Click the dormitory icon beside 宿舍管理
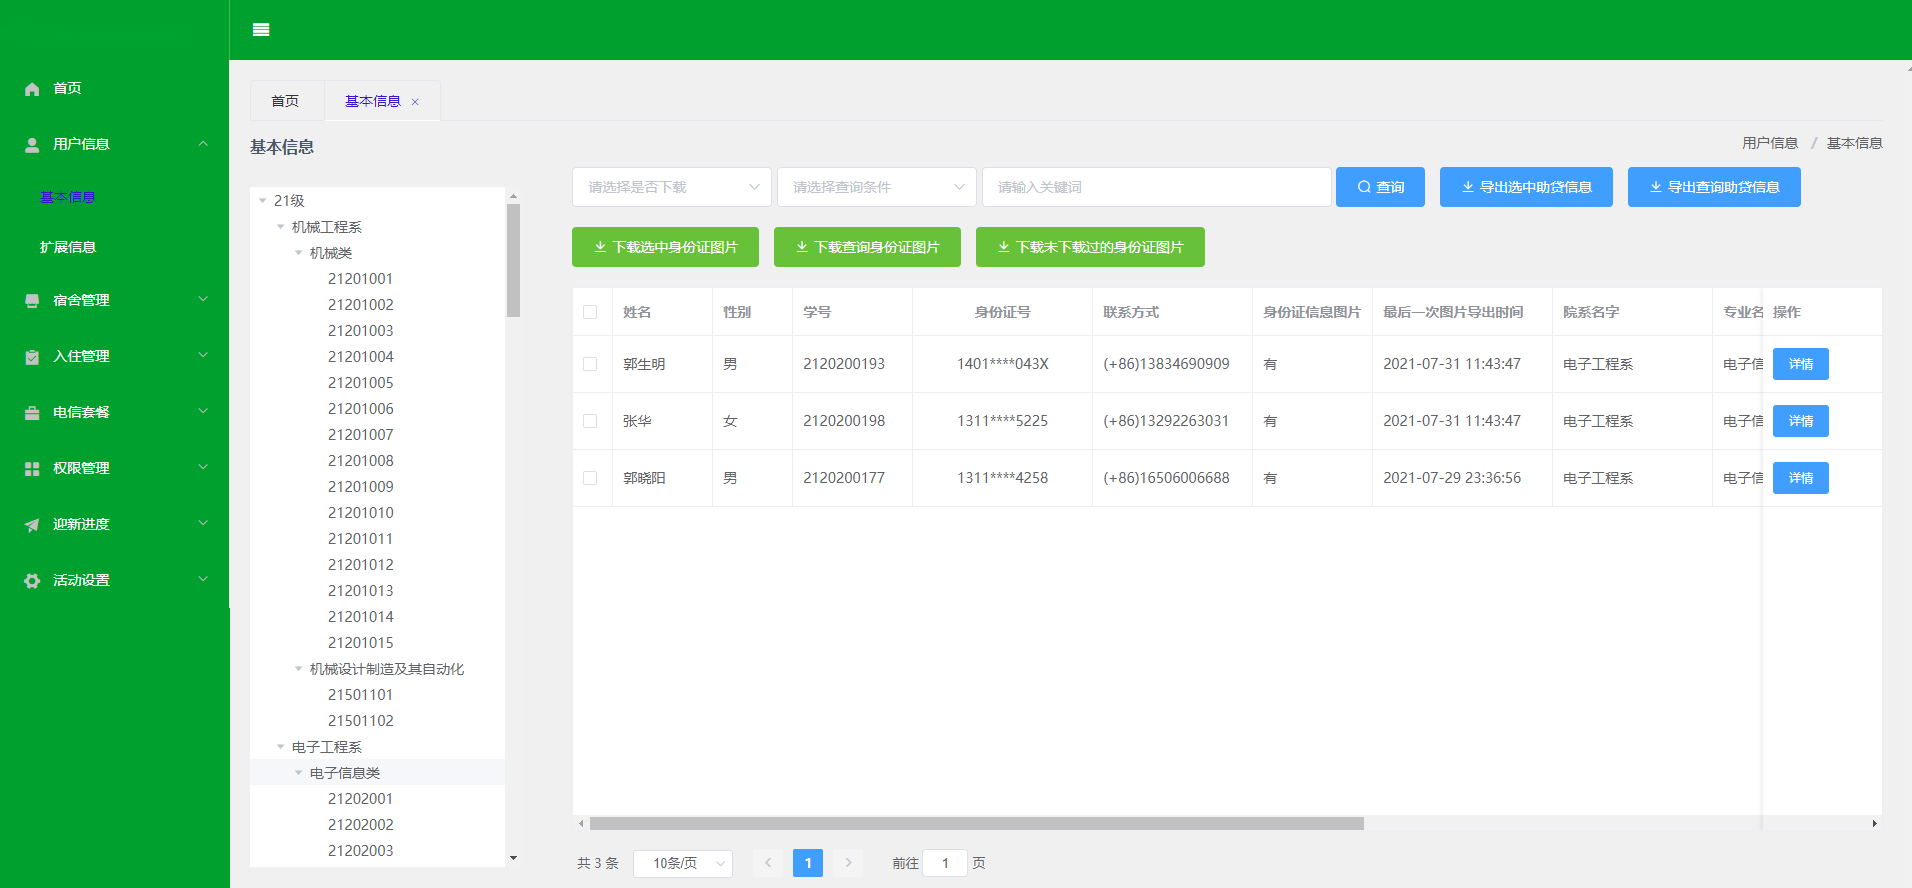Viewport: 1912px width, 888px height. click(32, 301)
